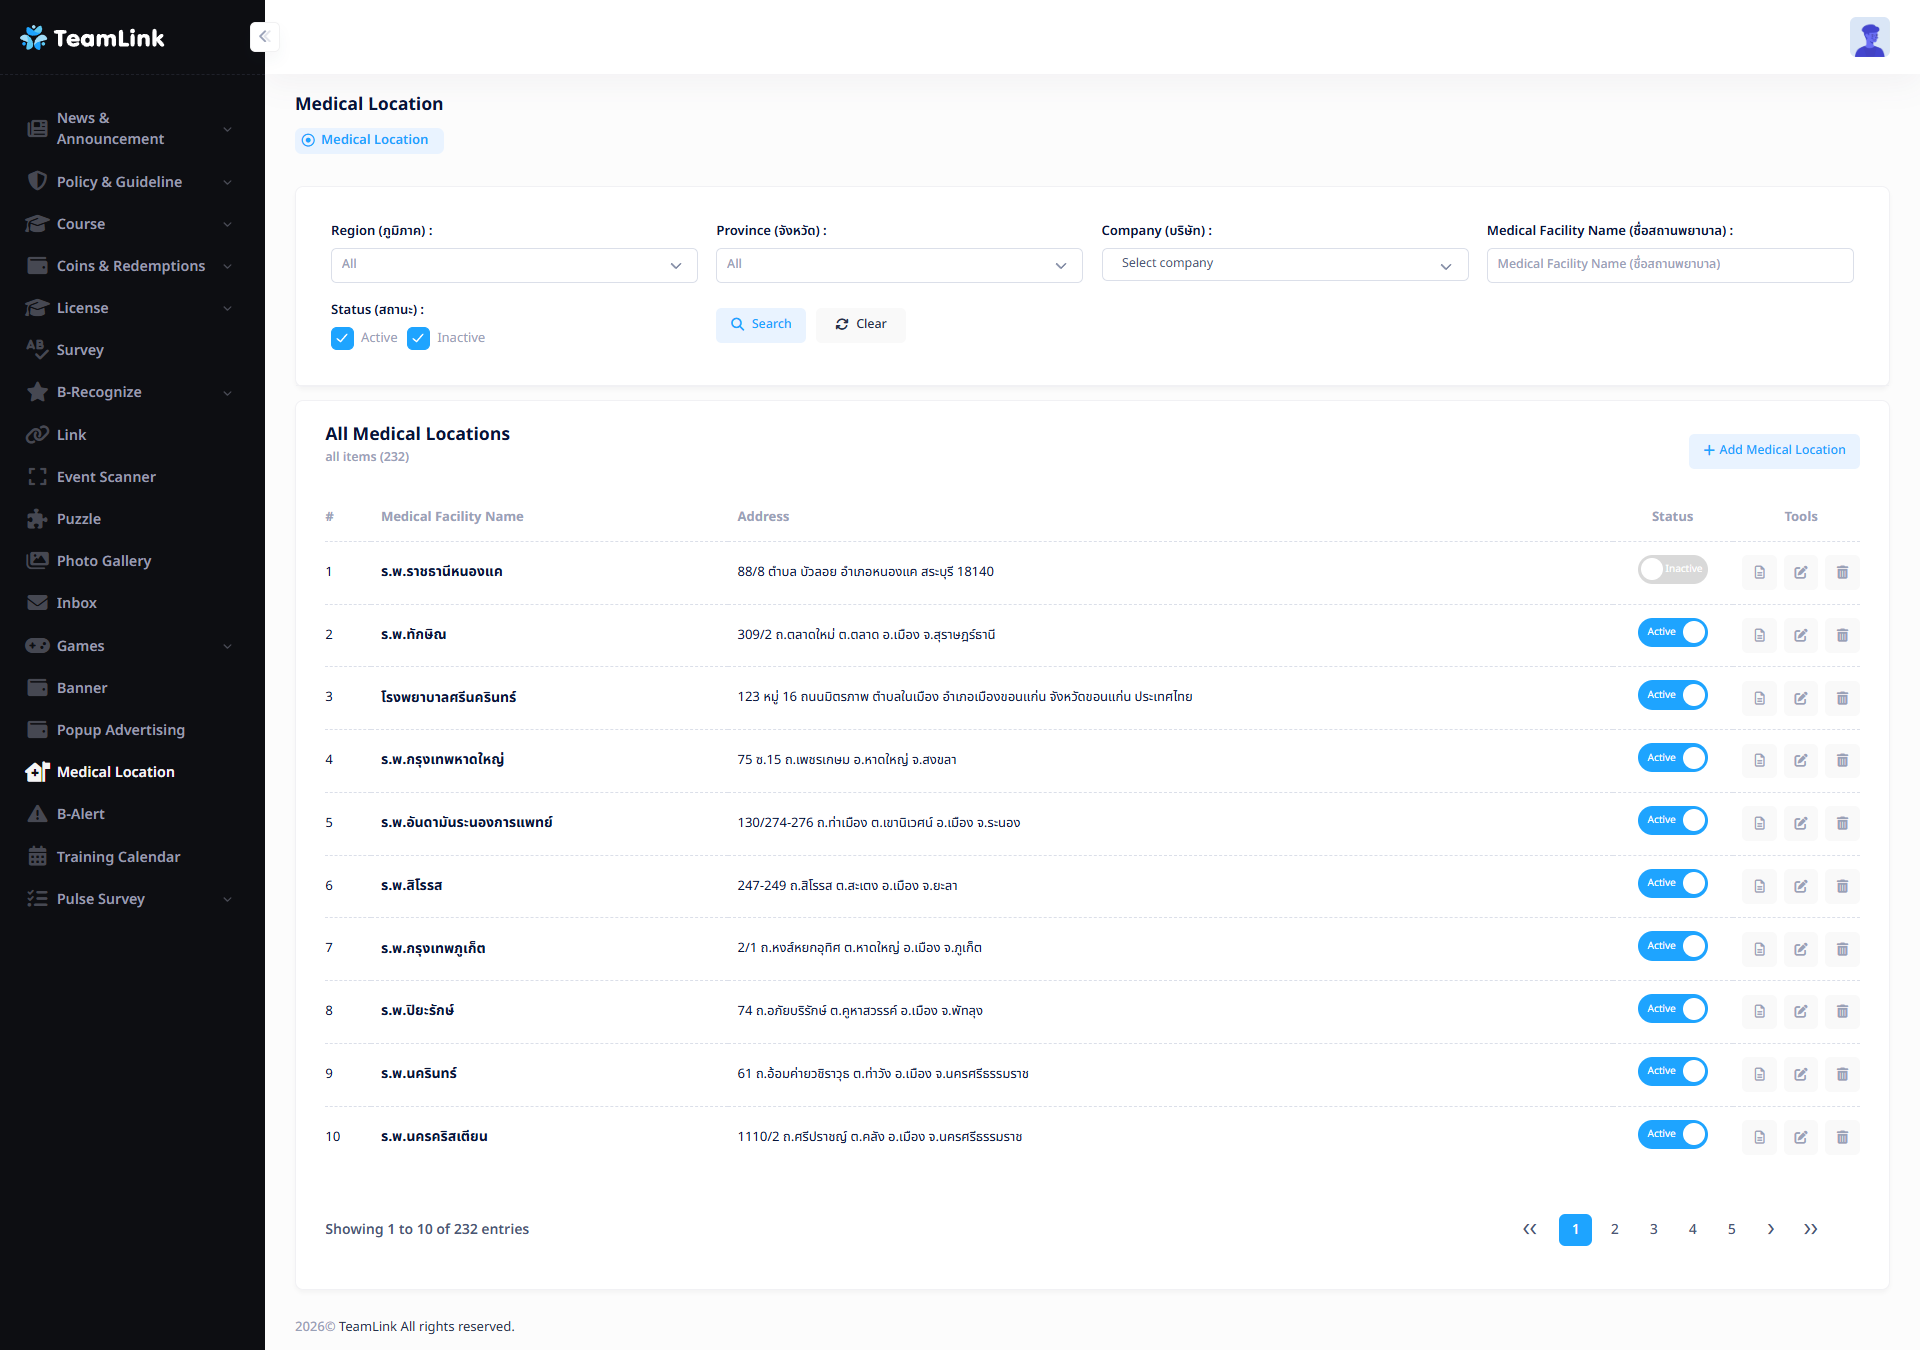Toggle row 1 Inactive switch to active

click(x=1672, y=569)
